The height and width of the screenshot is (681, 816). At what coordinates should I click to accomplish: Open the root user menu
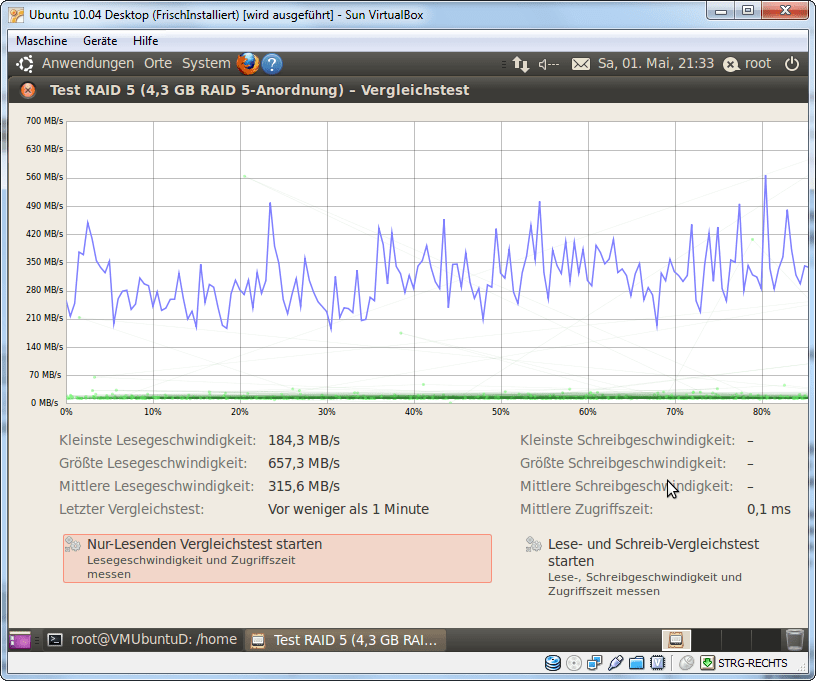[747, 63]
